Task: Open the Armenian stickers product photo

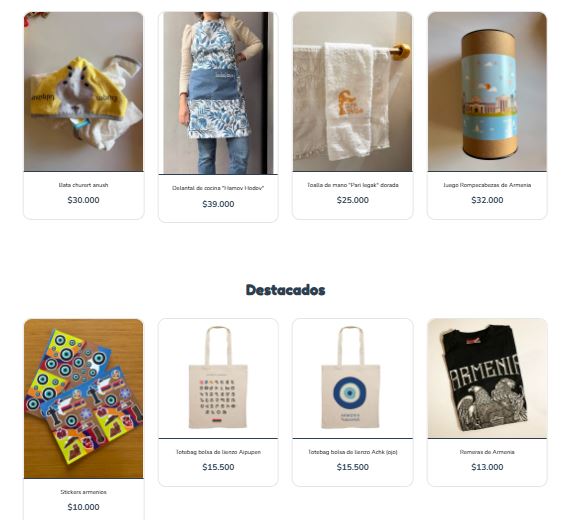Action: (x=84, y=399)
